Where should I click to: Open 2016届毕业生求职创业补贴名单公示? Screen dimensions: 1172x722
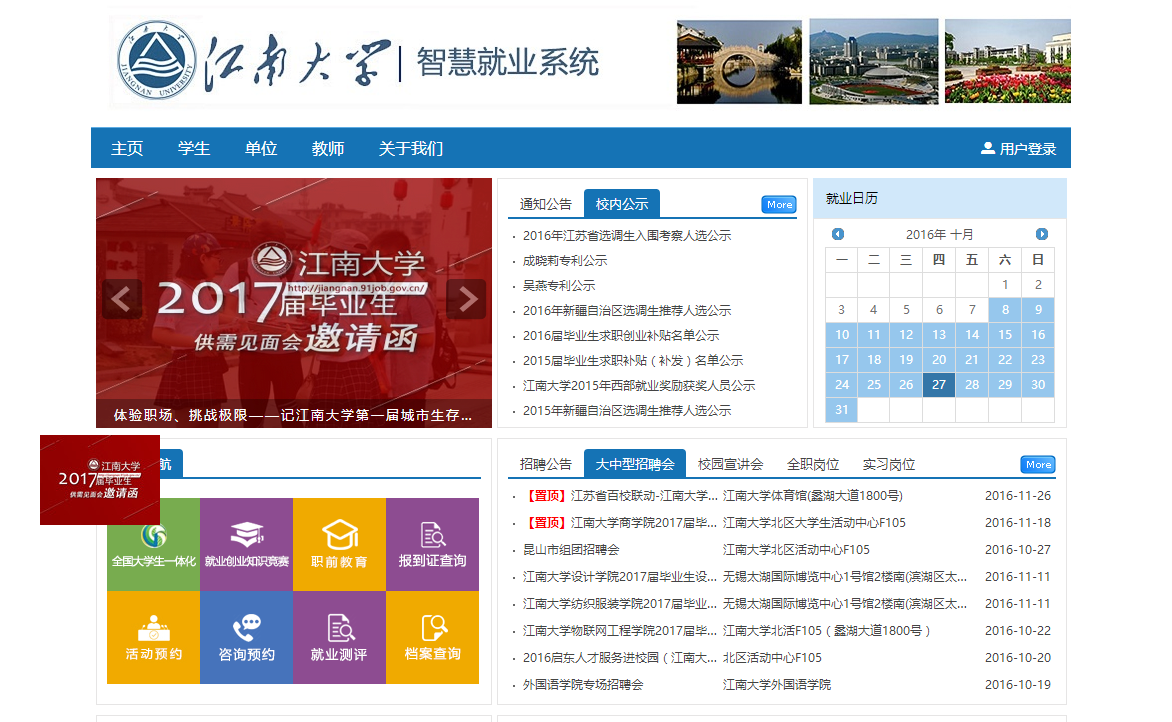pos(621,336)
